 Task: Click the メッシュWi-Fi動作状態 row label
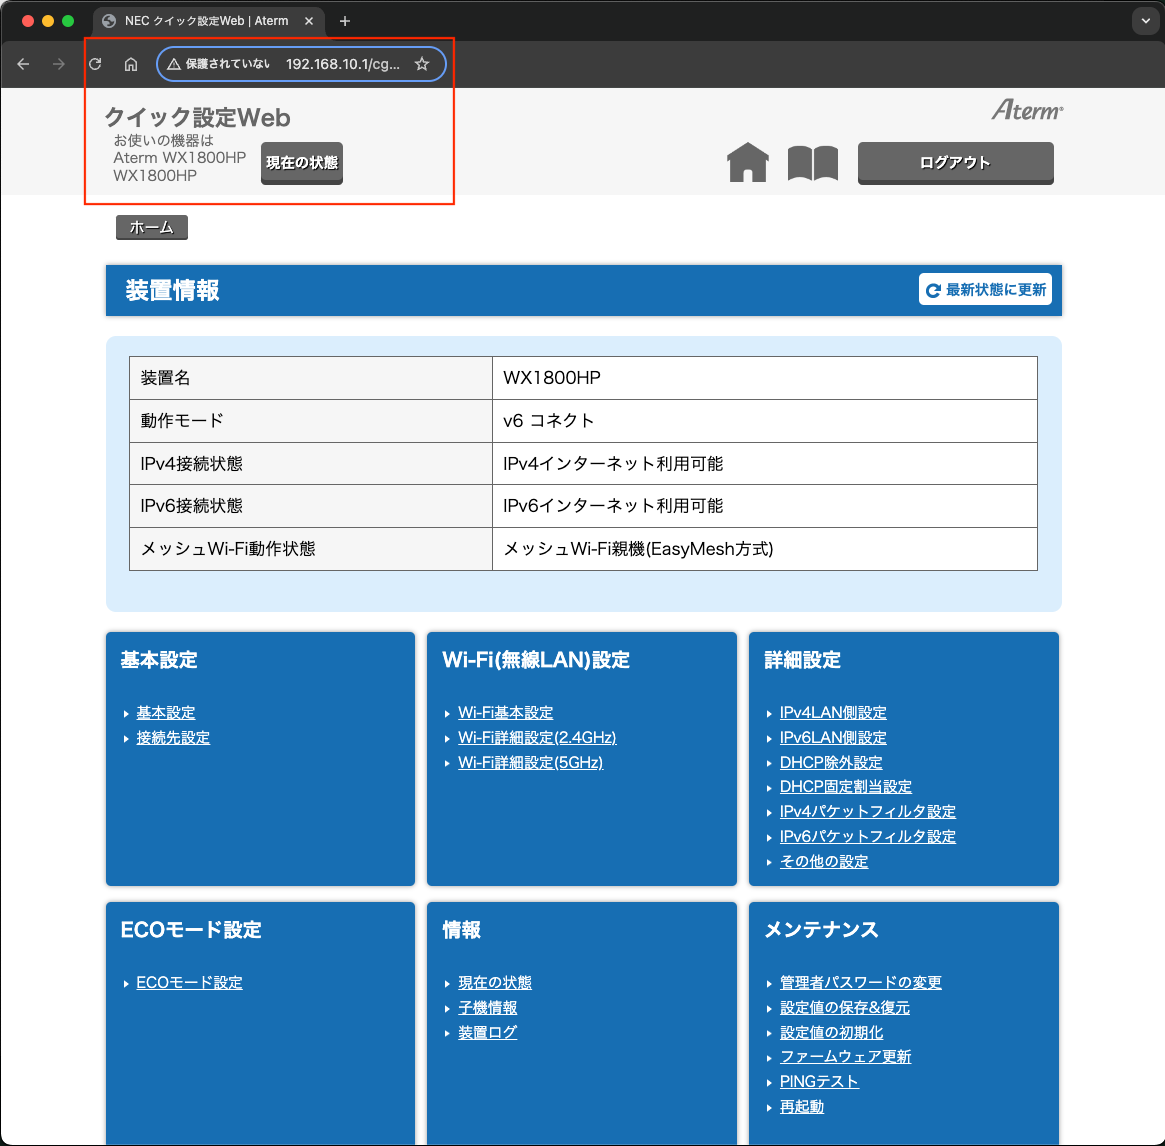click(x=228, y=549)
